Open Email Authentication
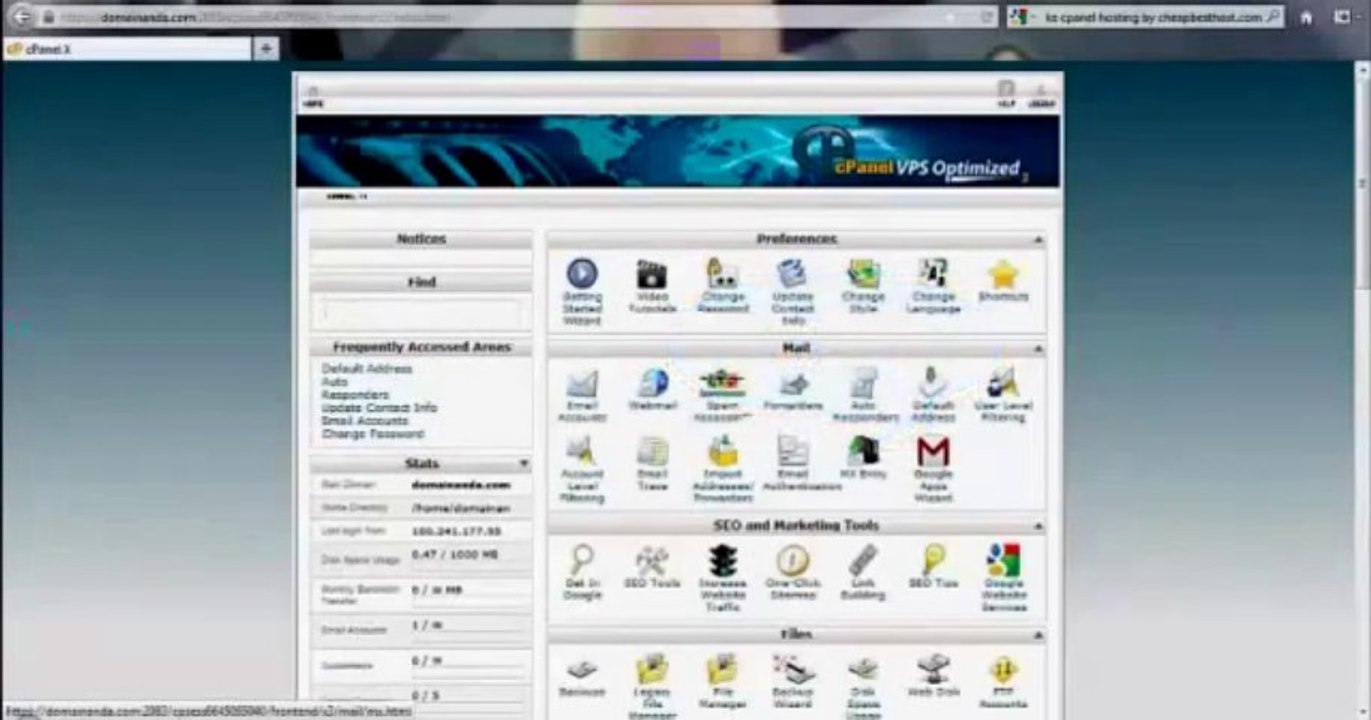The image size is (1371, 720). pyautogui.click(x=792, y=451)
